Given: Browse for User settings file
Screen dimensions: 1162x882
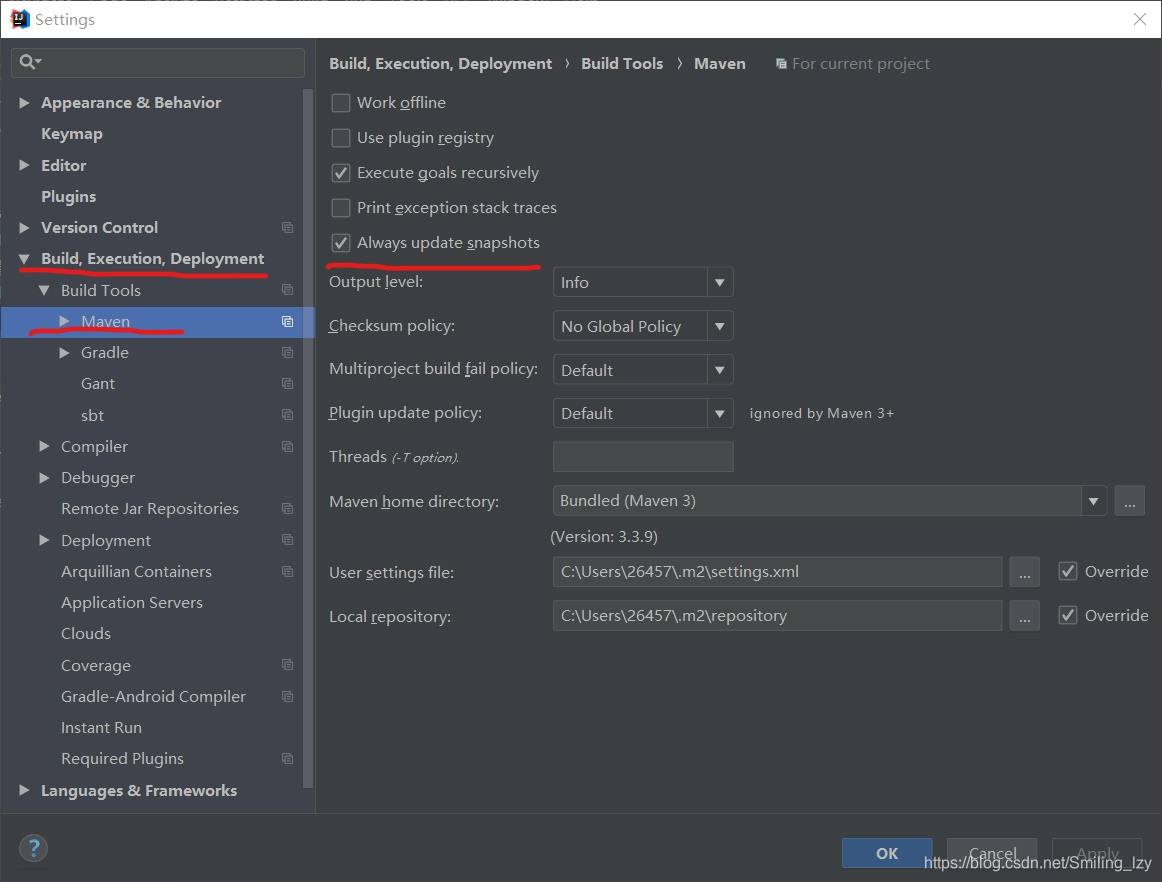Looking at the screenshot, I should point(1025,572).
